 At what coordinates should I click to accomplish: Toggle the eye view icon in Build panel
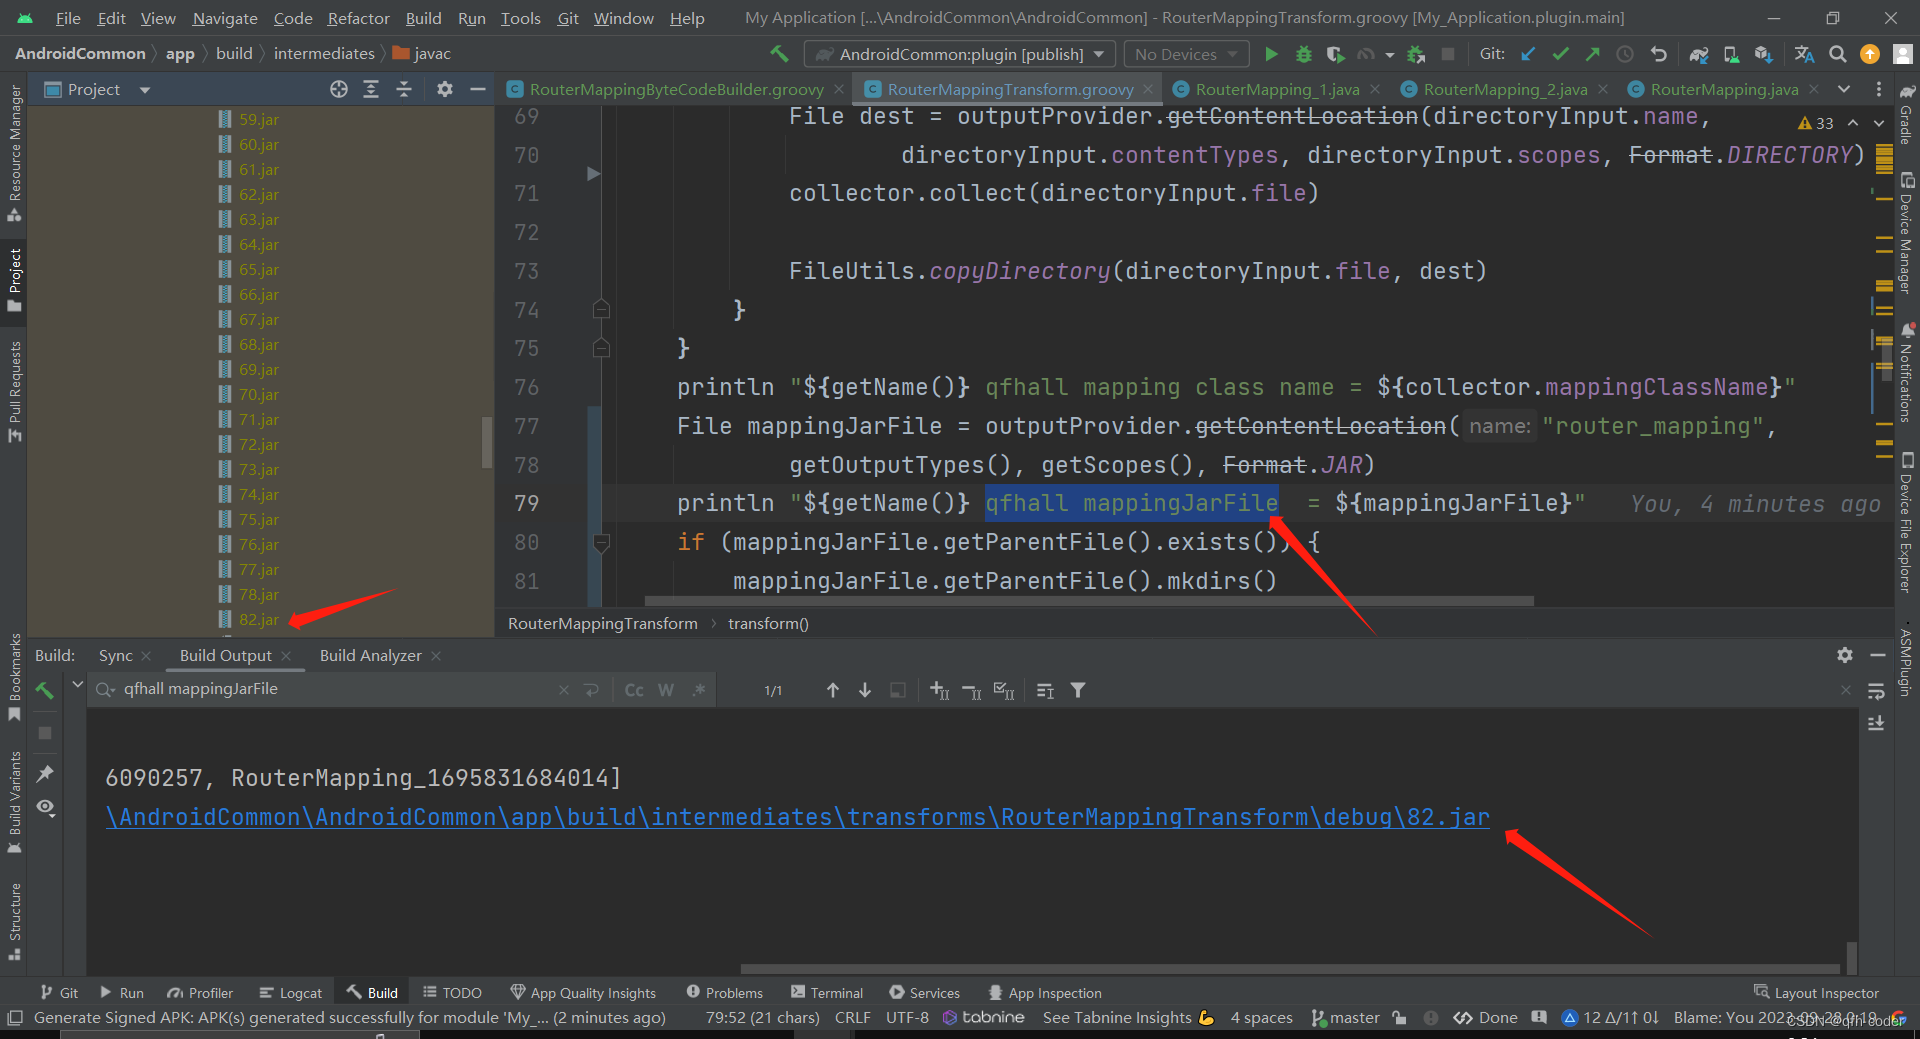45,807
